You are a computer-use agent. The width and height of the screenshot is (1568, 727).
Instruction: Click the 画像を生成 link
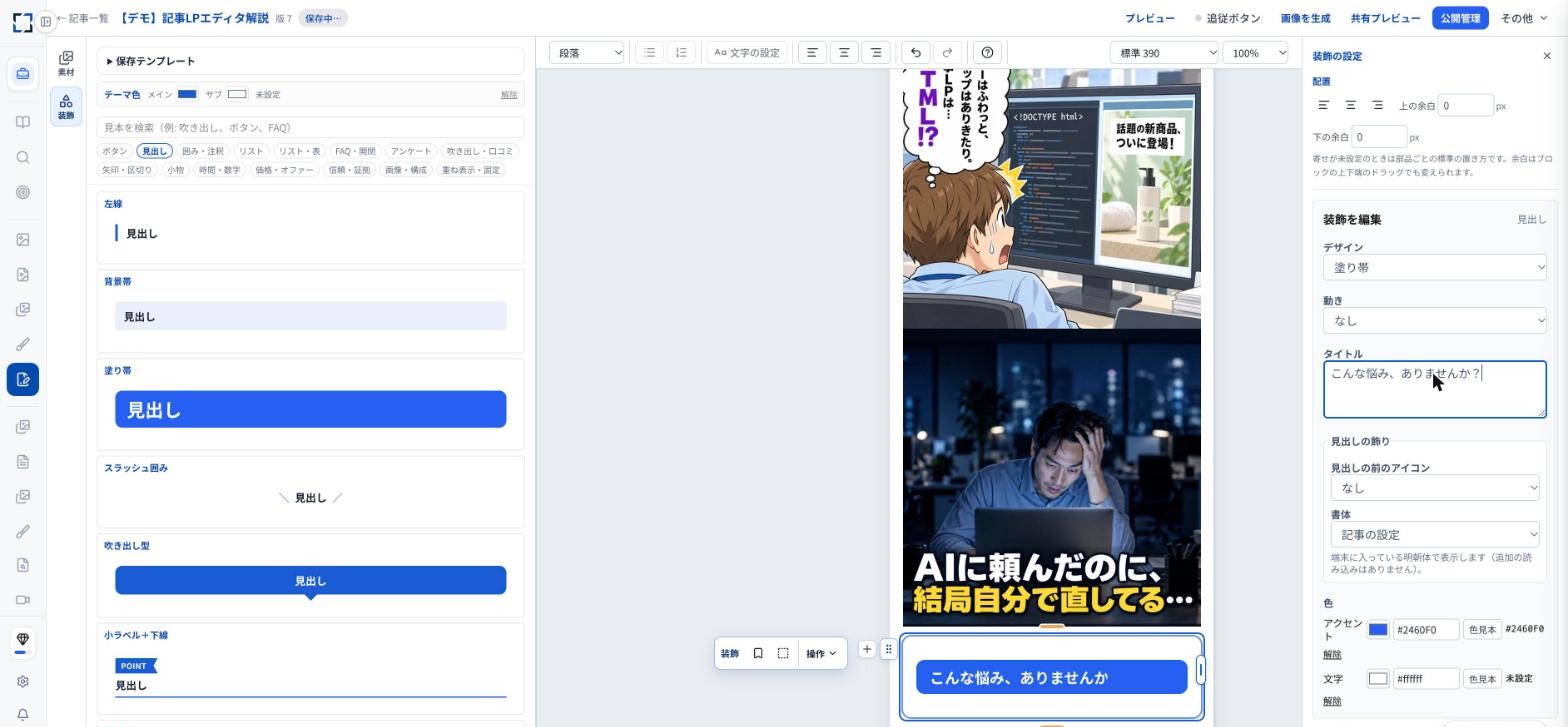point(1305,18)
